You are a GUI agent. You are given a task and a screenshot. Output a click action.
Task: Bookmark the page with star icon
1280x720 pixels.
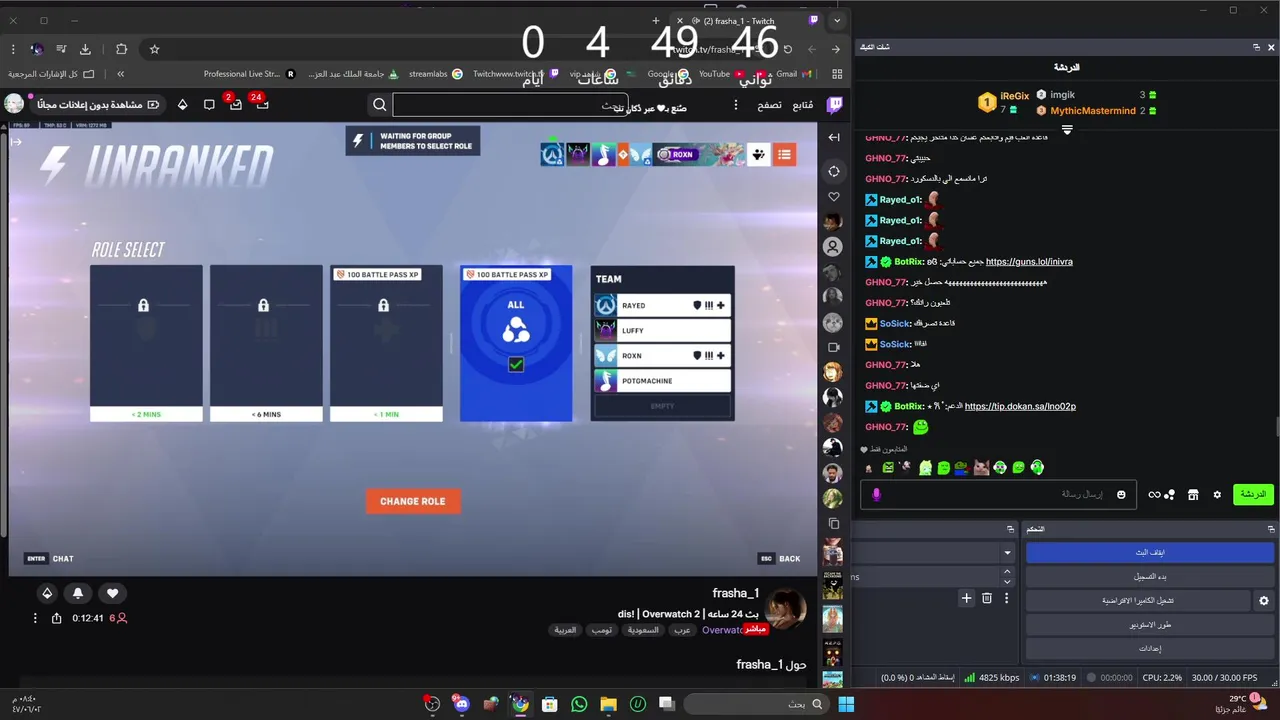point(154,49)
